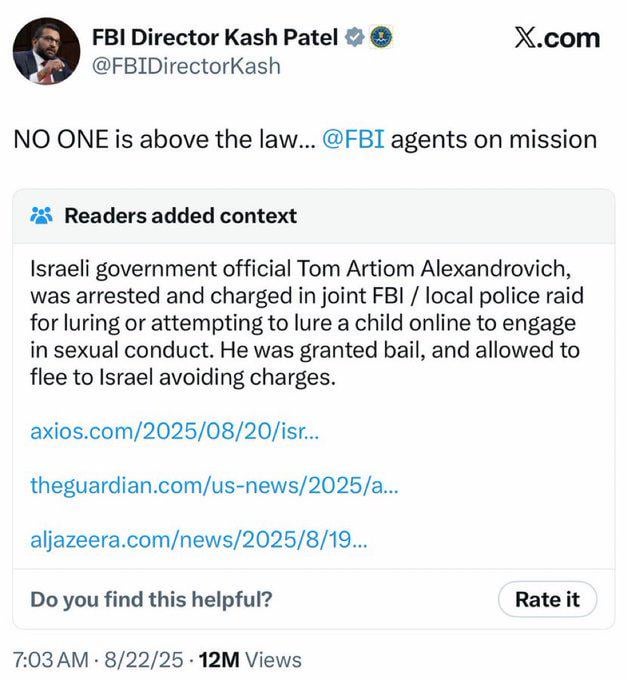Open the aljazeera.com news link
The width and height of the screenshot is (627, 680).
(199, 539)
